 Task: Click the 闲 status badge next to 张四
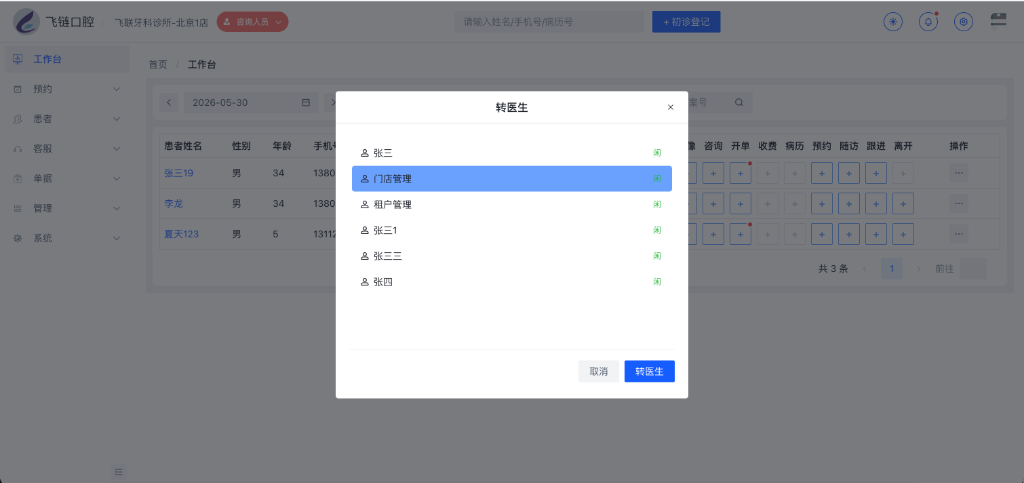657,282
